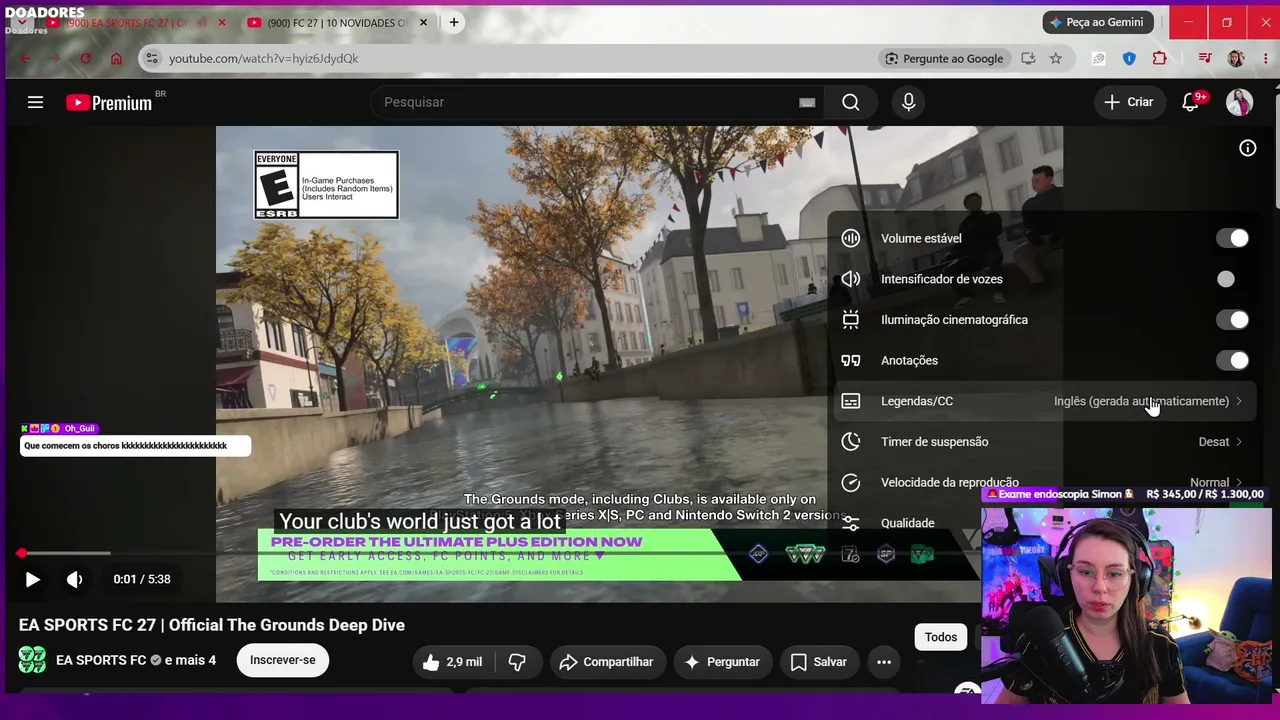1280x720 pixels.
Task: Click the video progress bar scrubber
Action: [x=21, y=553]
